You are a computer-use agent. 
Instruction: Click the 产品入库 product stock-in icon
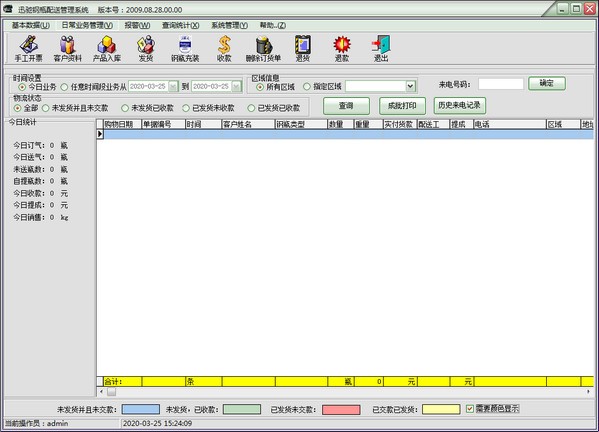coord(107,49)
